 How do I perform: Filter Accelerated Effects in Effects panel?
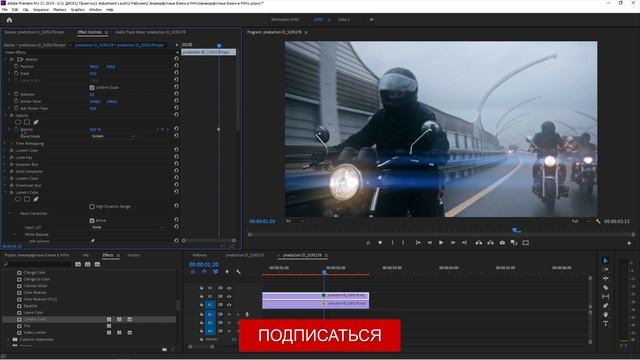point(78,264)
